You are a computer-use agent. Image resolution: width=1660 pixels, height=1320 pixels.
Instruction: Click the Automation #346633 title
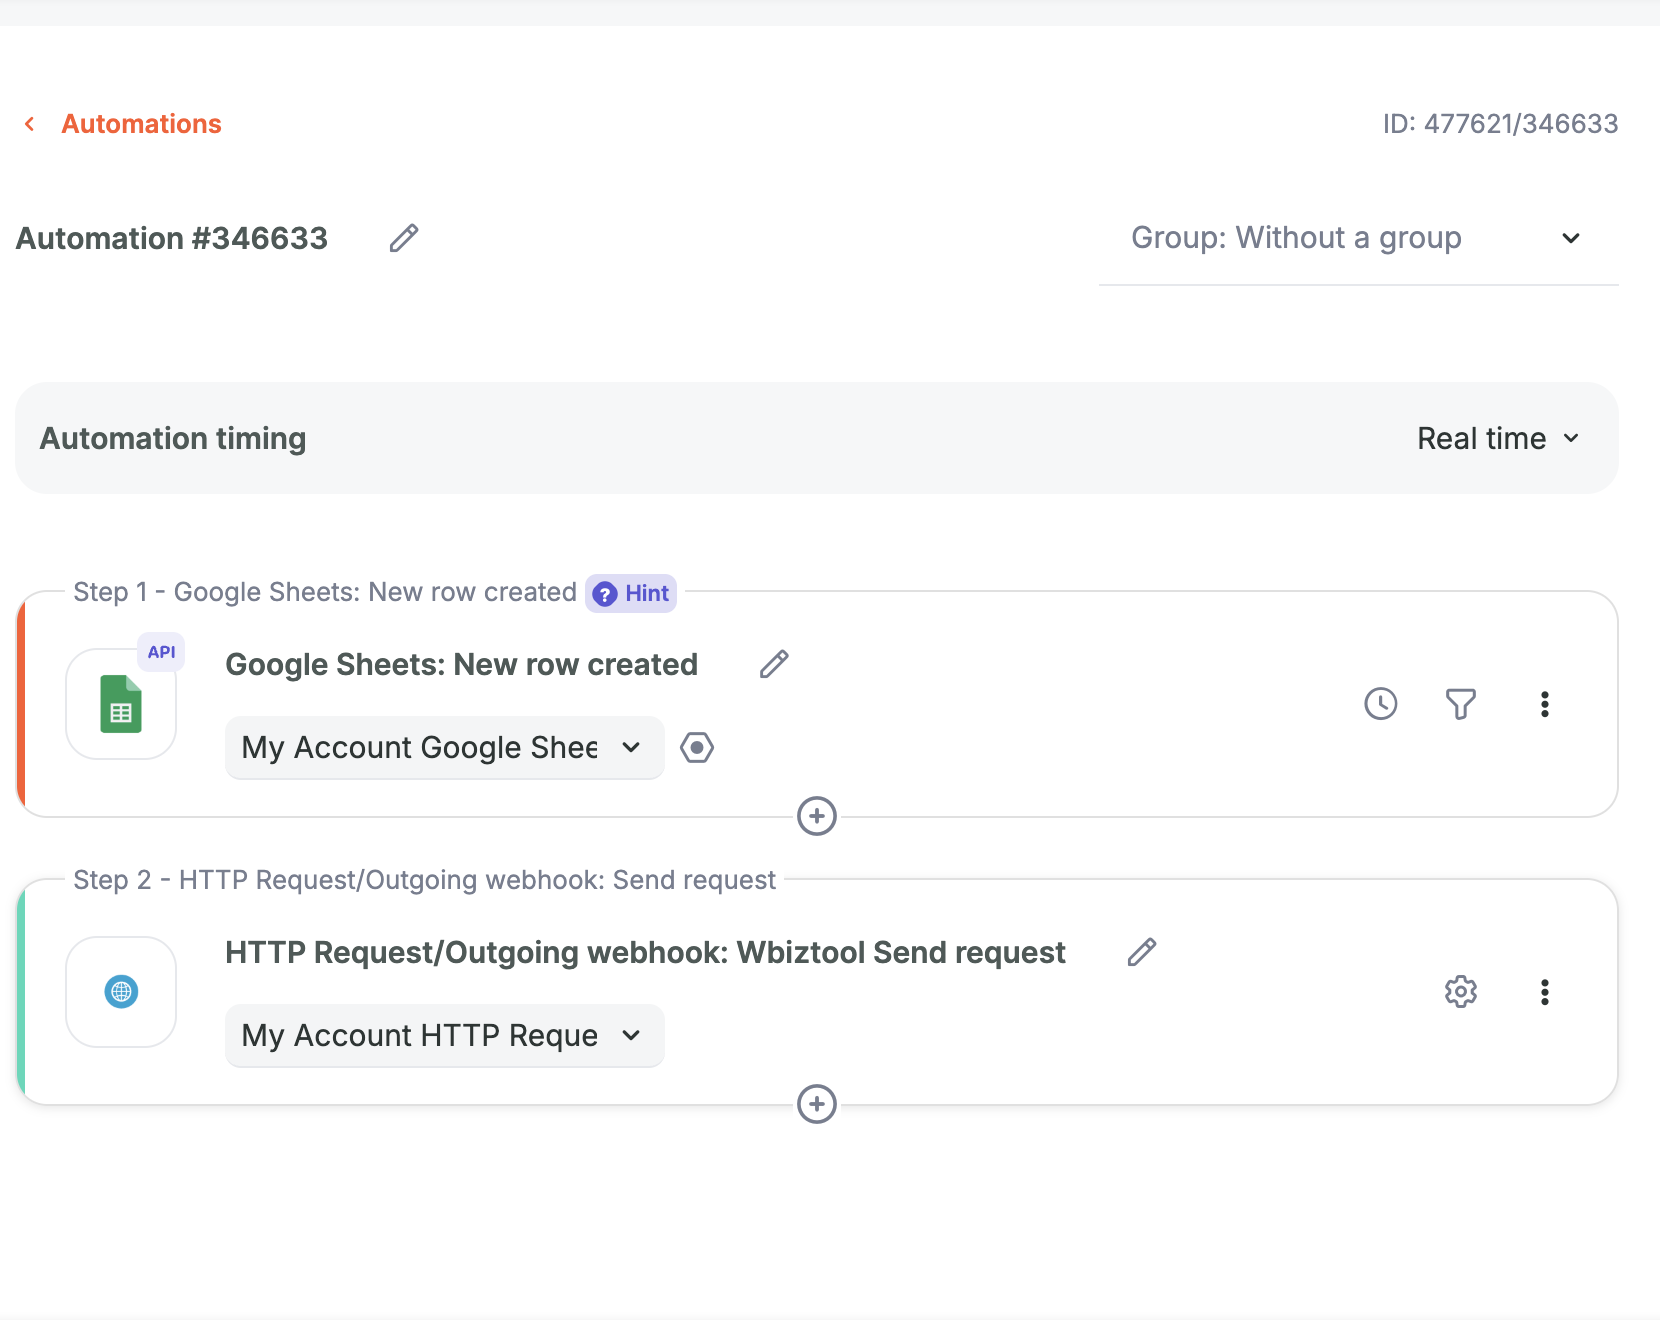tap(172, 238)
